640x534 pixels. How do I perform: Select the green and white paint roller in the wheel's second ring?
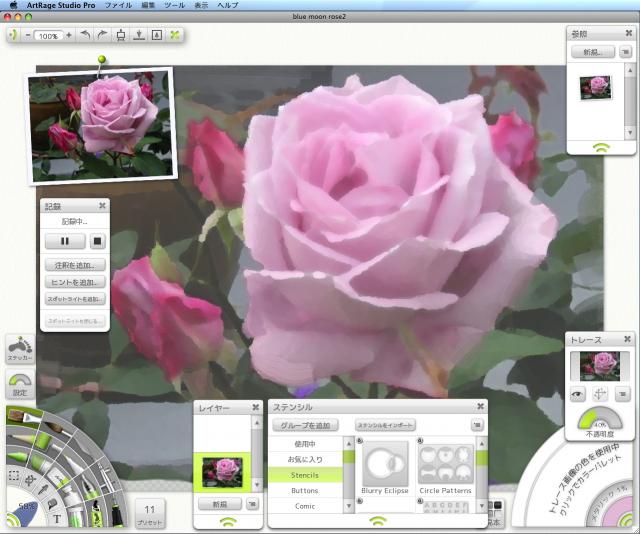[x=46, y=442]
